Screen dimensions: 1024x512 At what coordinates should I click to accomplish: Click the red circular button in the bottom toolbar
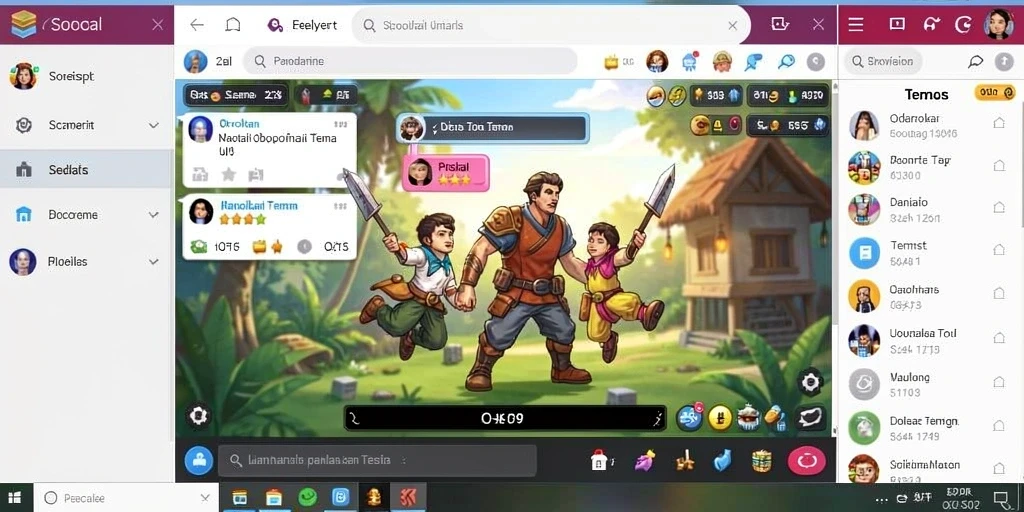click(807, 461)
